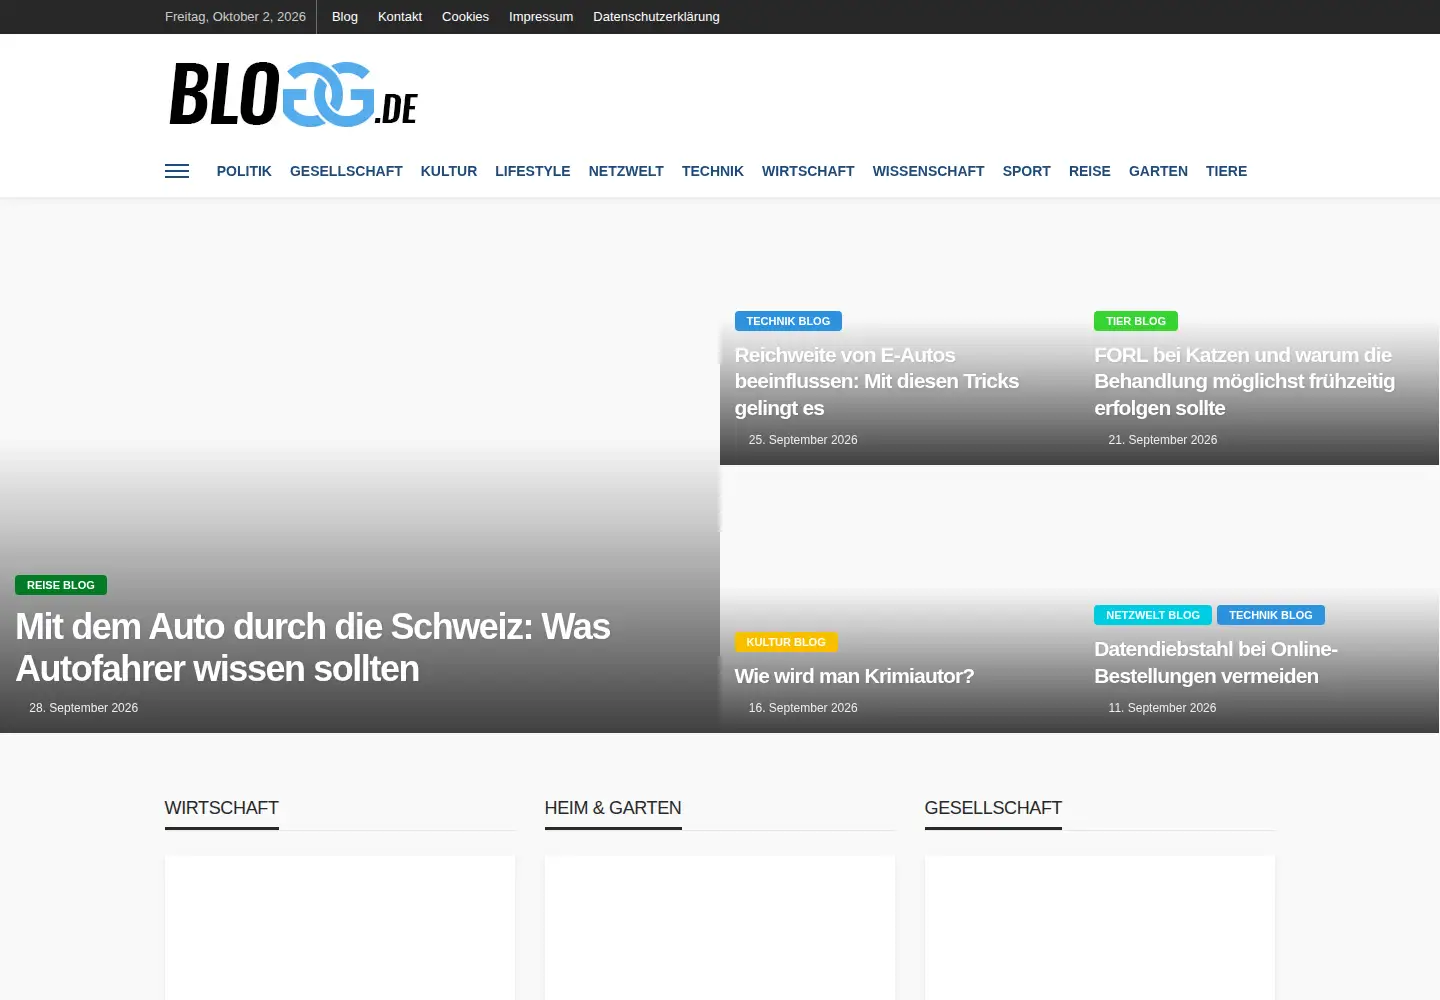Click the TIER BLOG tag
Image resolution: width=1440 pixels, height=1000 pixels.
click(1136, 321)
